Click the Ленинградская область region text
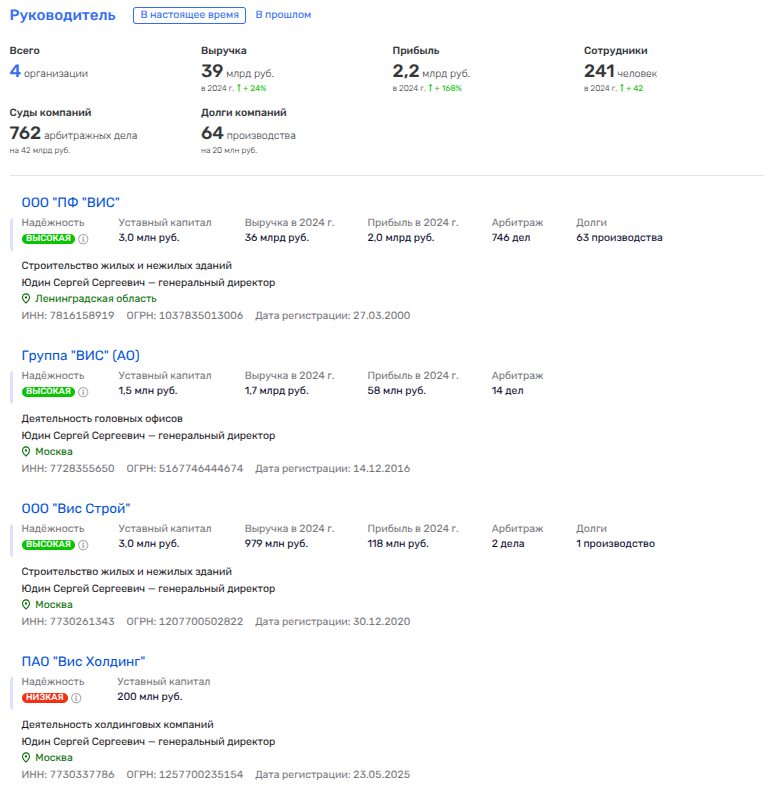772x795 pixels. (96, 299)
